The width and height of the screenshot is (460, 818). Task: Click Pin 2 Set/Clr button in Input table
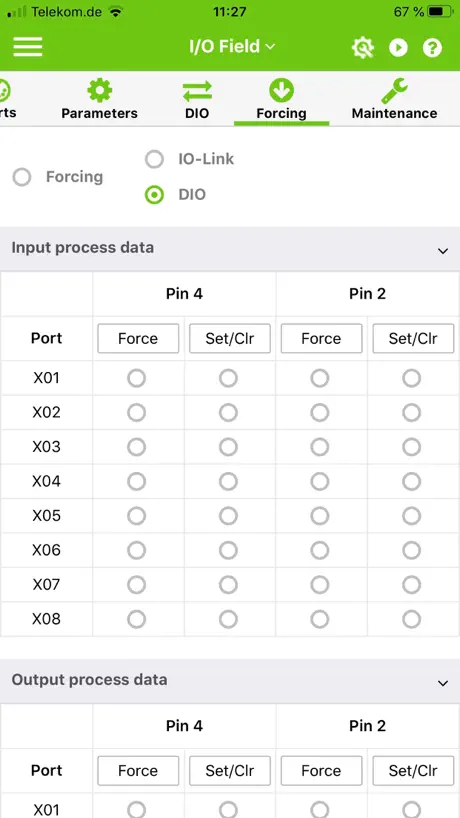[x=413, y=339]
